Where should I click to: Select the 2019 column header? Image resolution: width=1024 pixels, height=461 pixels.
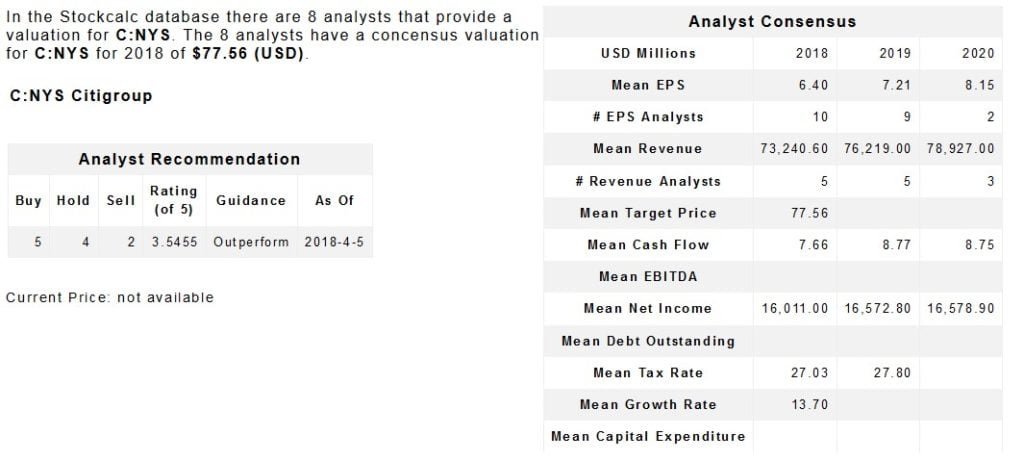(x=894, y=53)
